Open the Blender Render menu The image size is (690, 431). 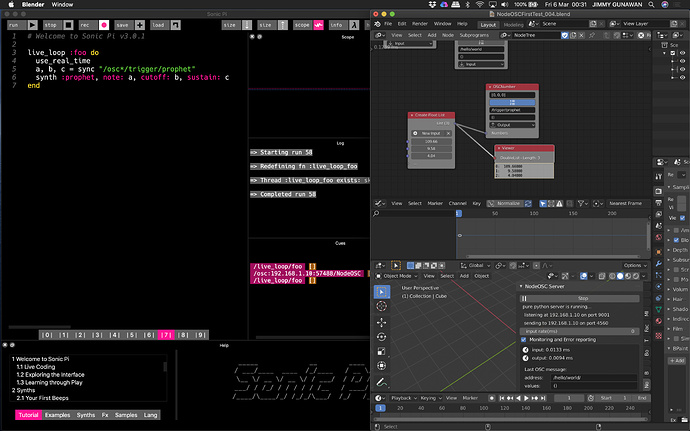click(x=420, y=24)
